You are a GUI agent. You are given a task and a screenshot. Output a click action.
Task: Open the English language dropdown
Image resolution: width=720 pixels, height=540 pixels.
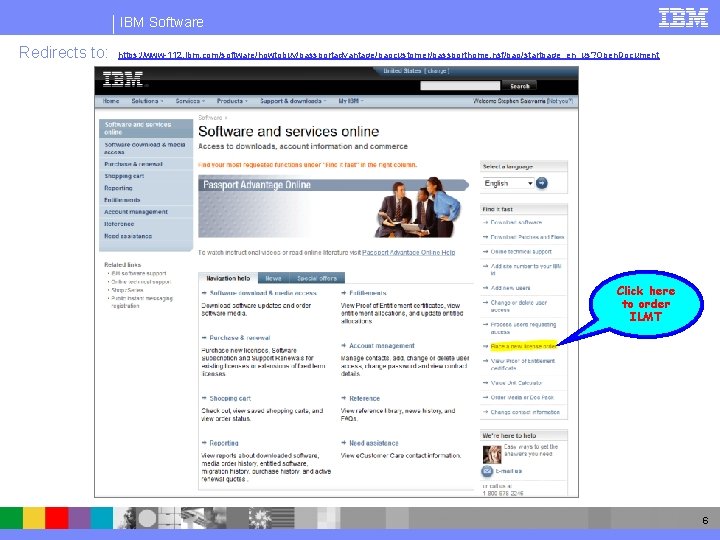(x=508, y=183)
